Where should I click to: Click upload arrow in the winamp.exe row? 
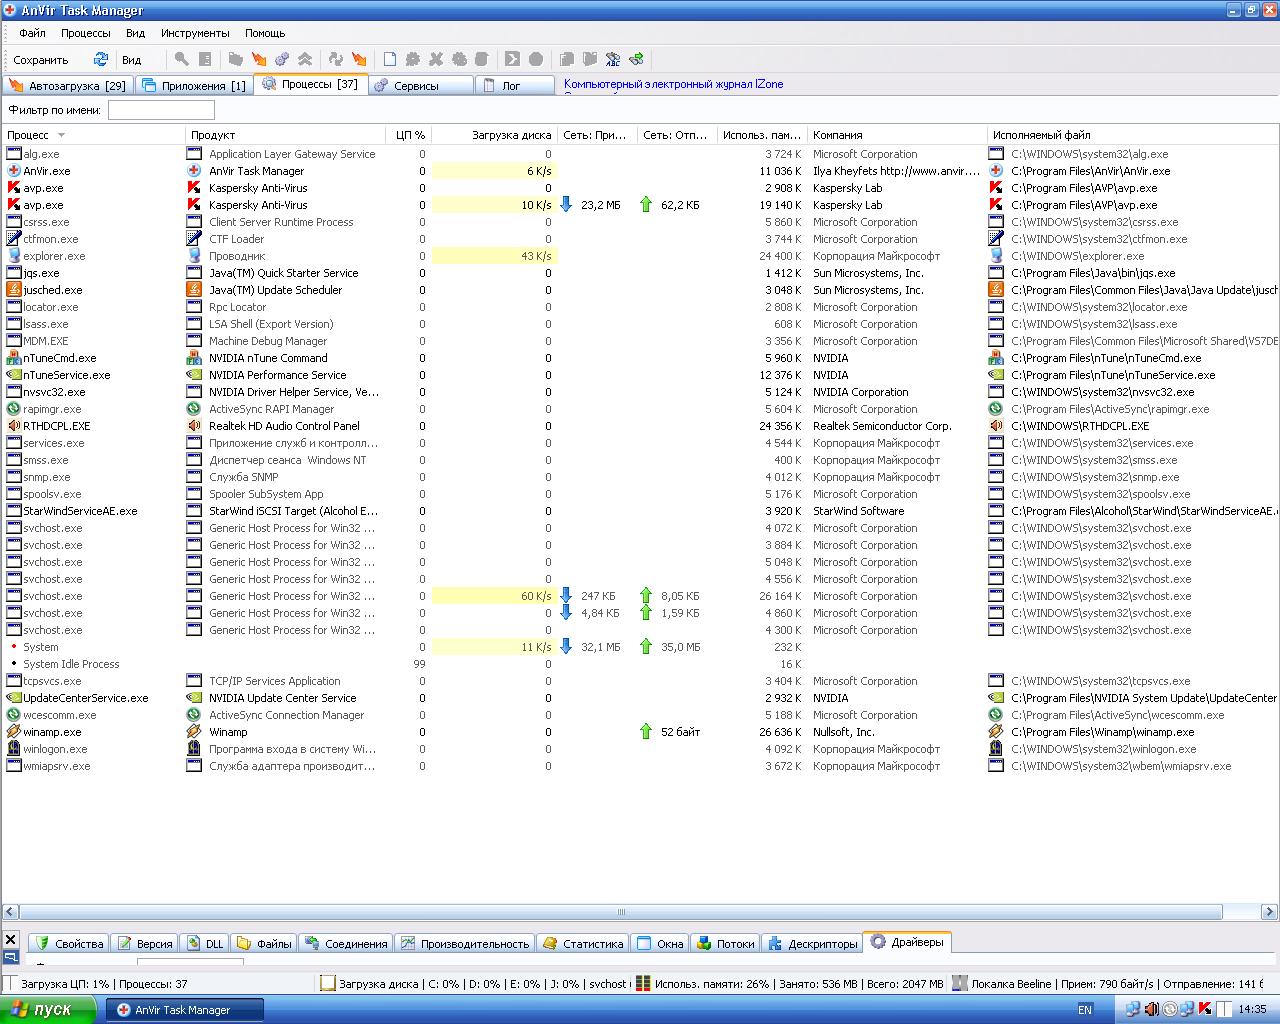(x=646, y=732)
